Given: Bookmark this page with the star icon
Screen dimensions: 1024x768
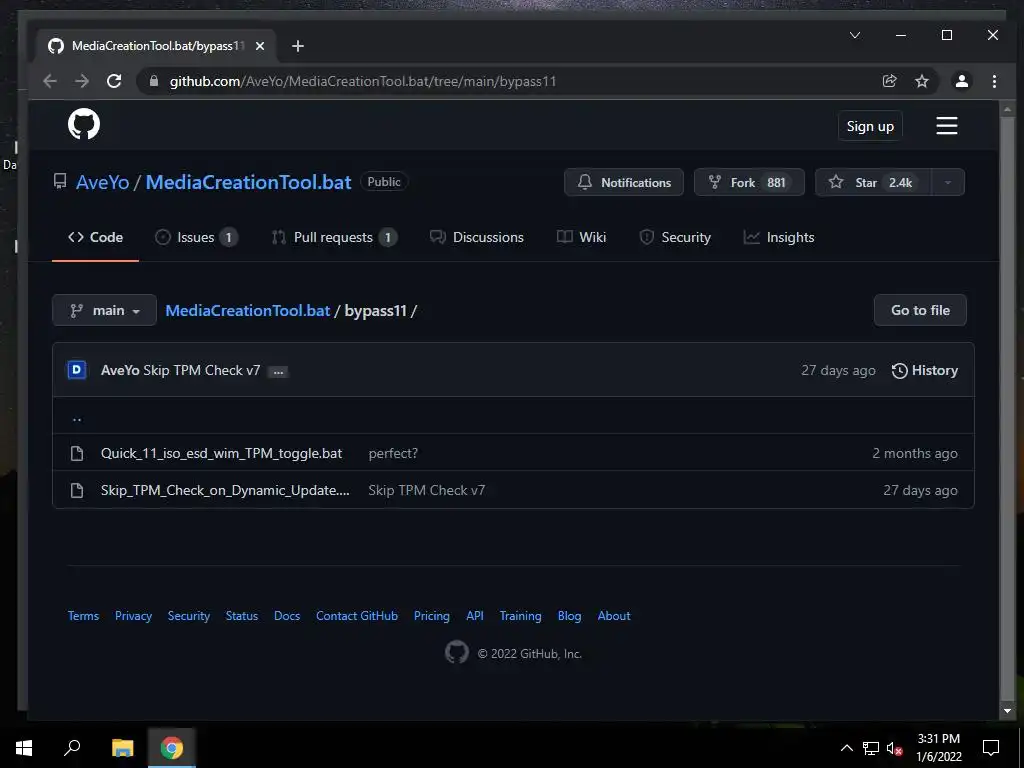Looking at the screenshot, I should pyautogui.click(x=921, y=81).
